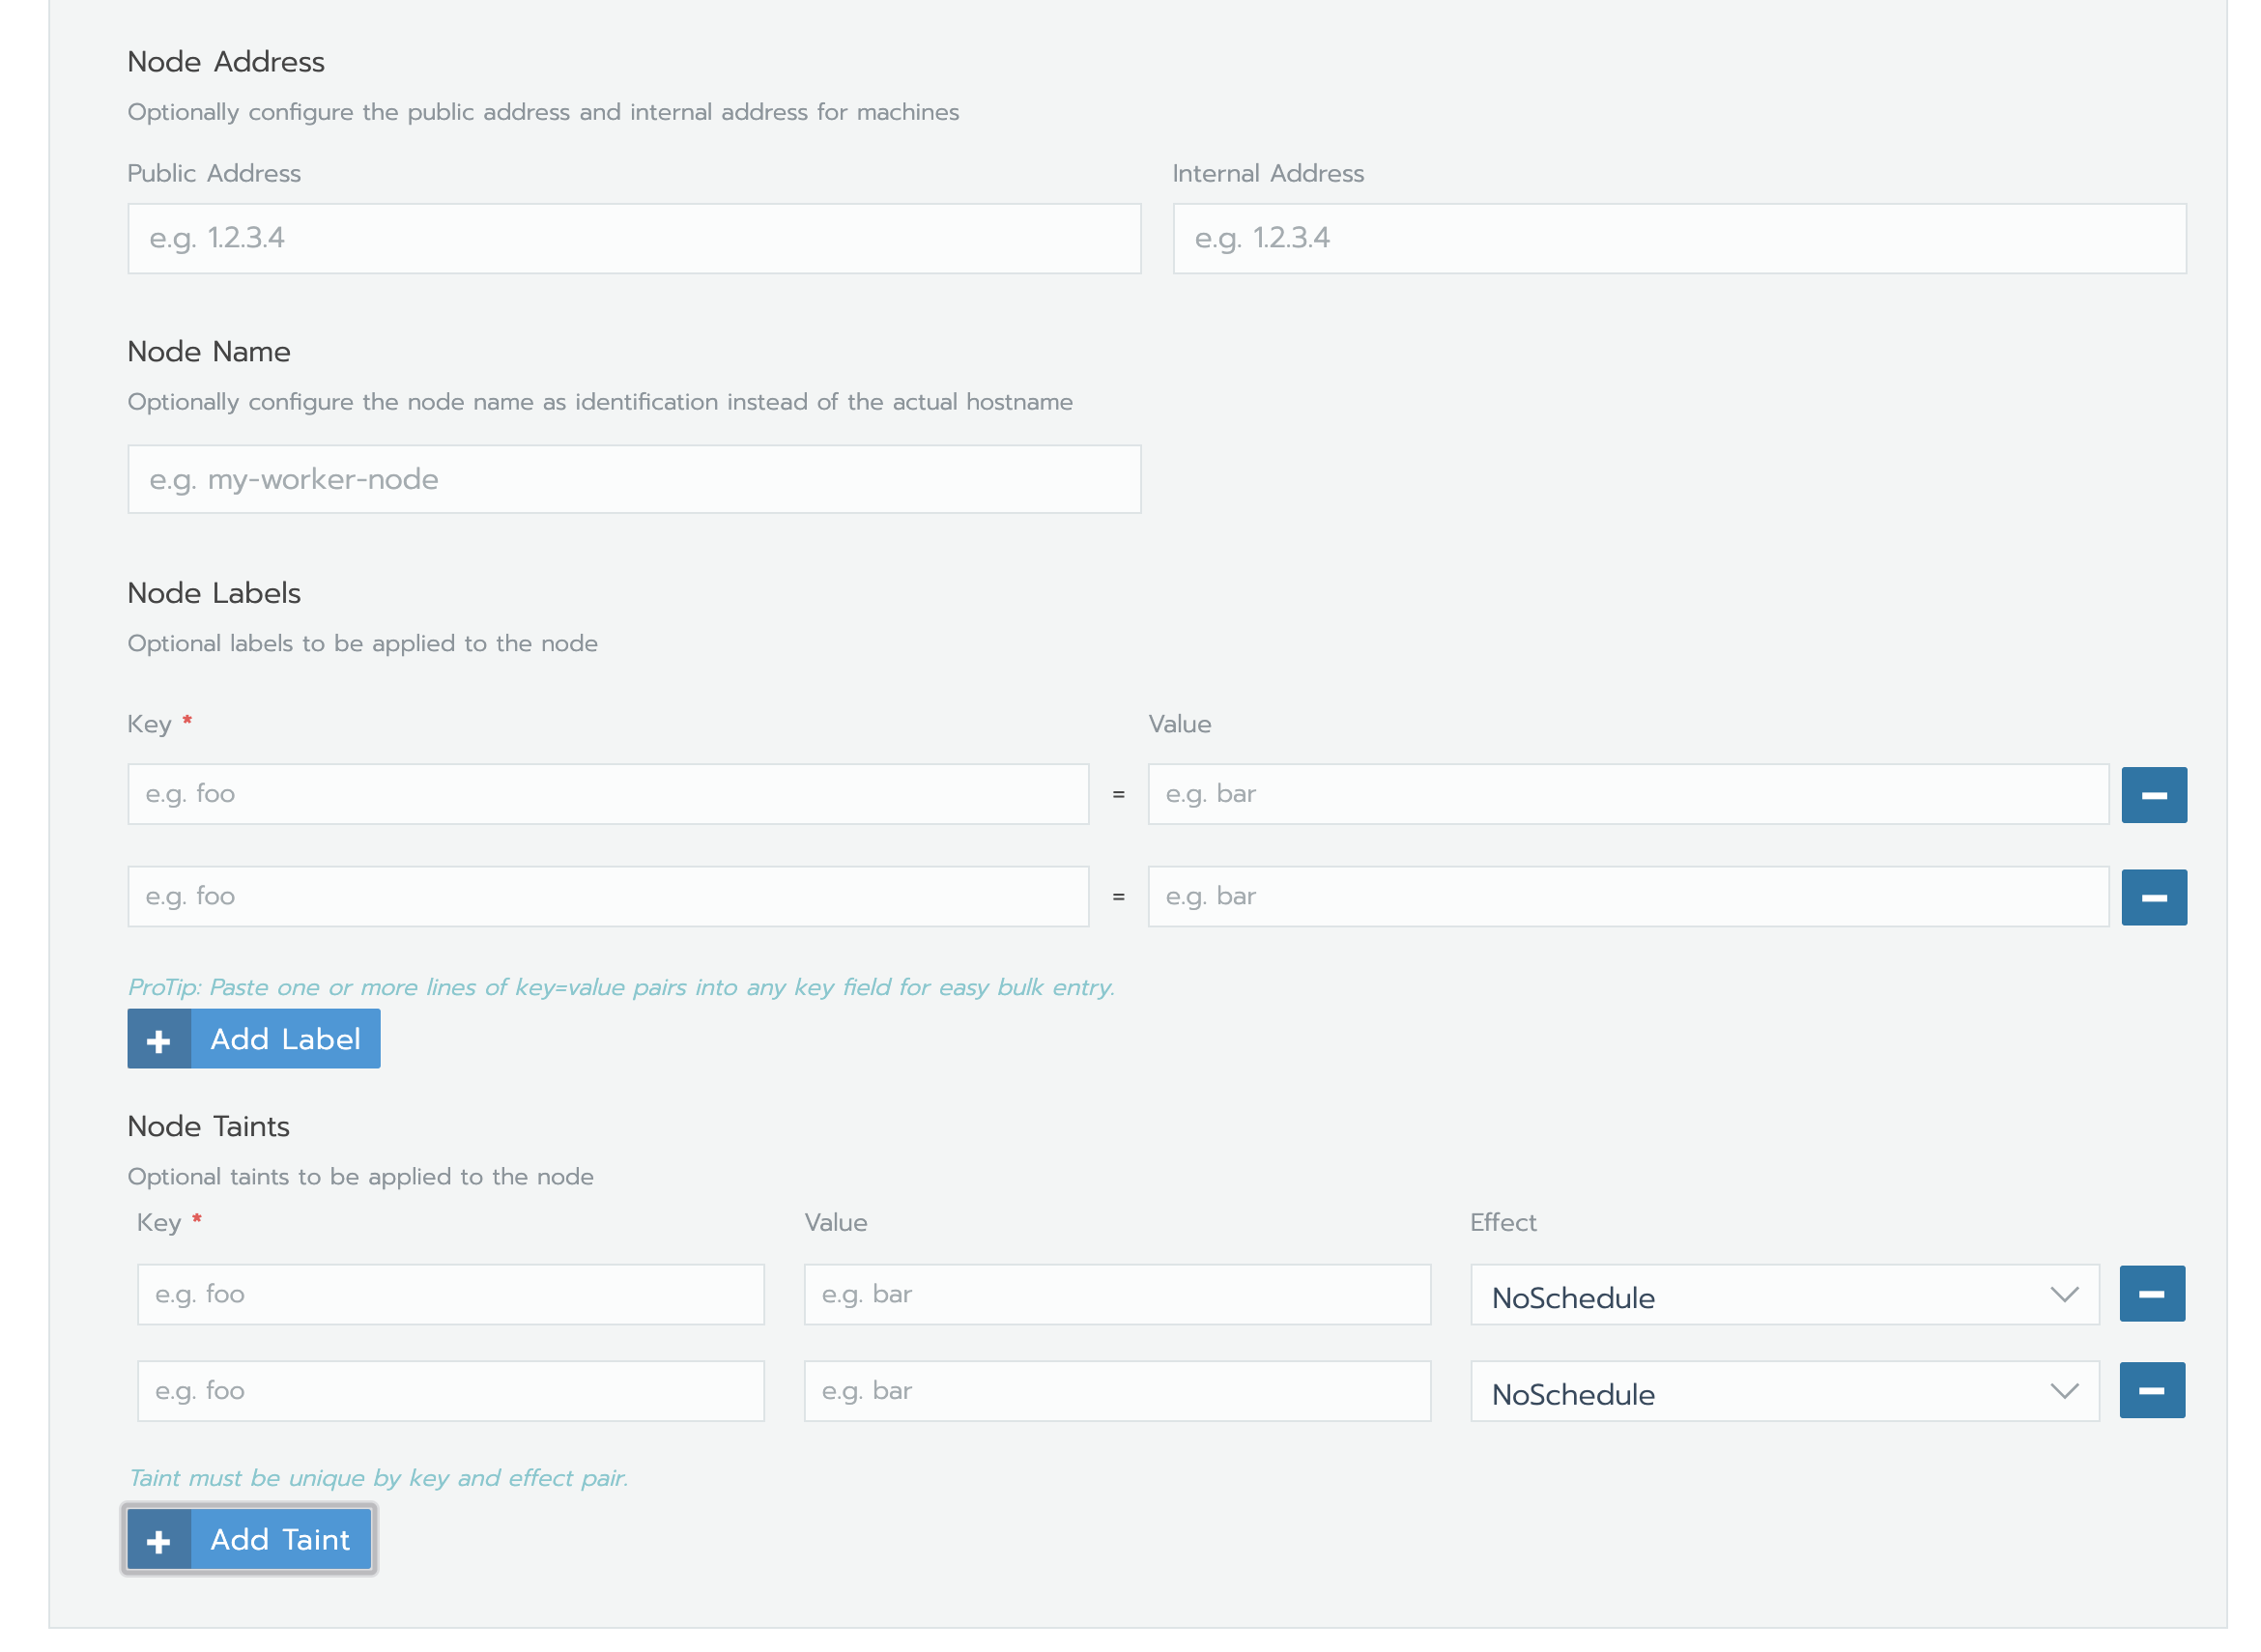2261x1652 pixels.
Task: Click the Internal Address input field
Action: (1680, 238)
